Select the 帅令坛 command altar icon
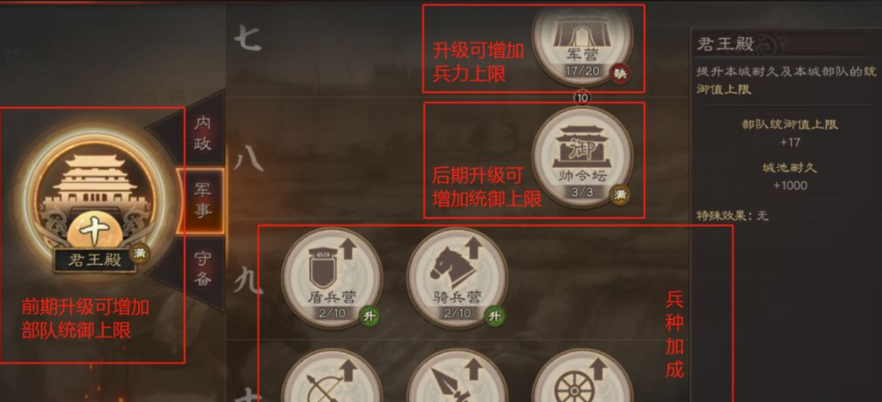882x402 pixels. (x=582, y=157)
